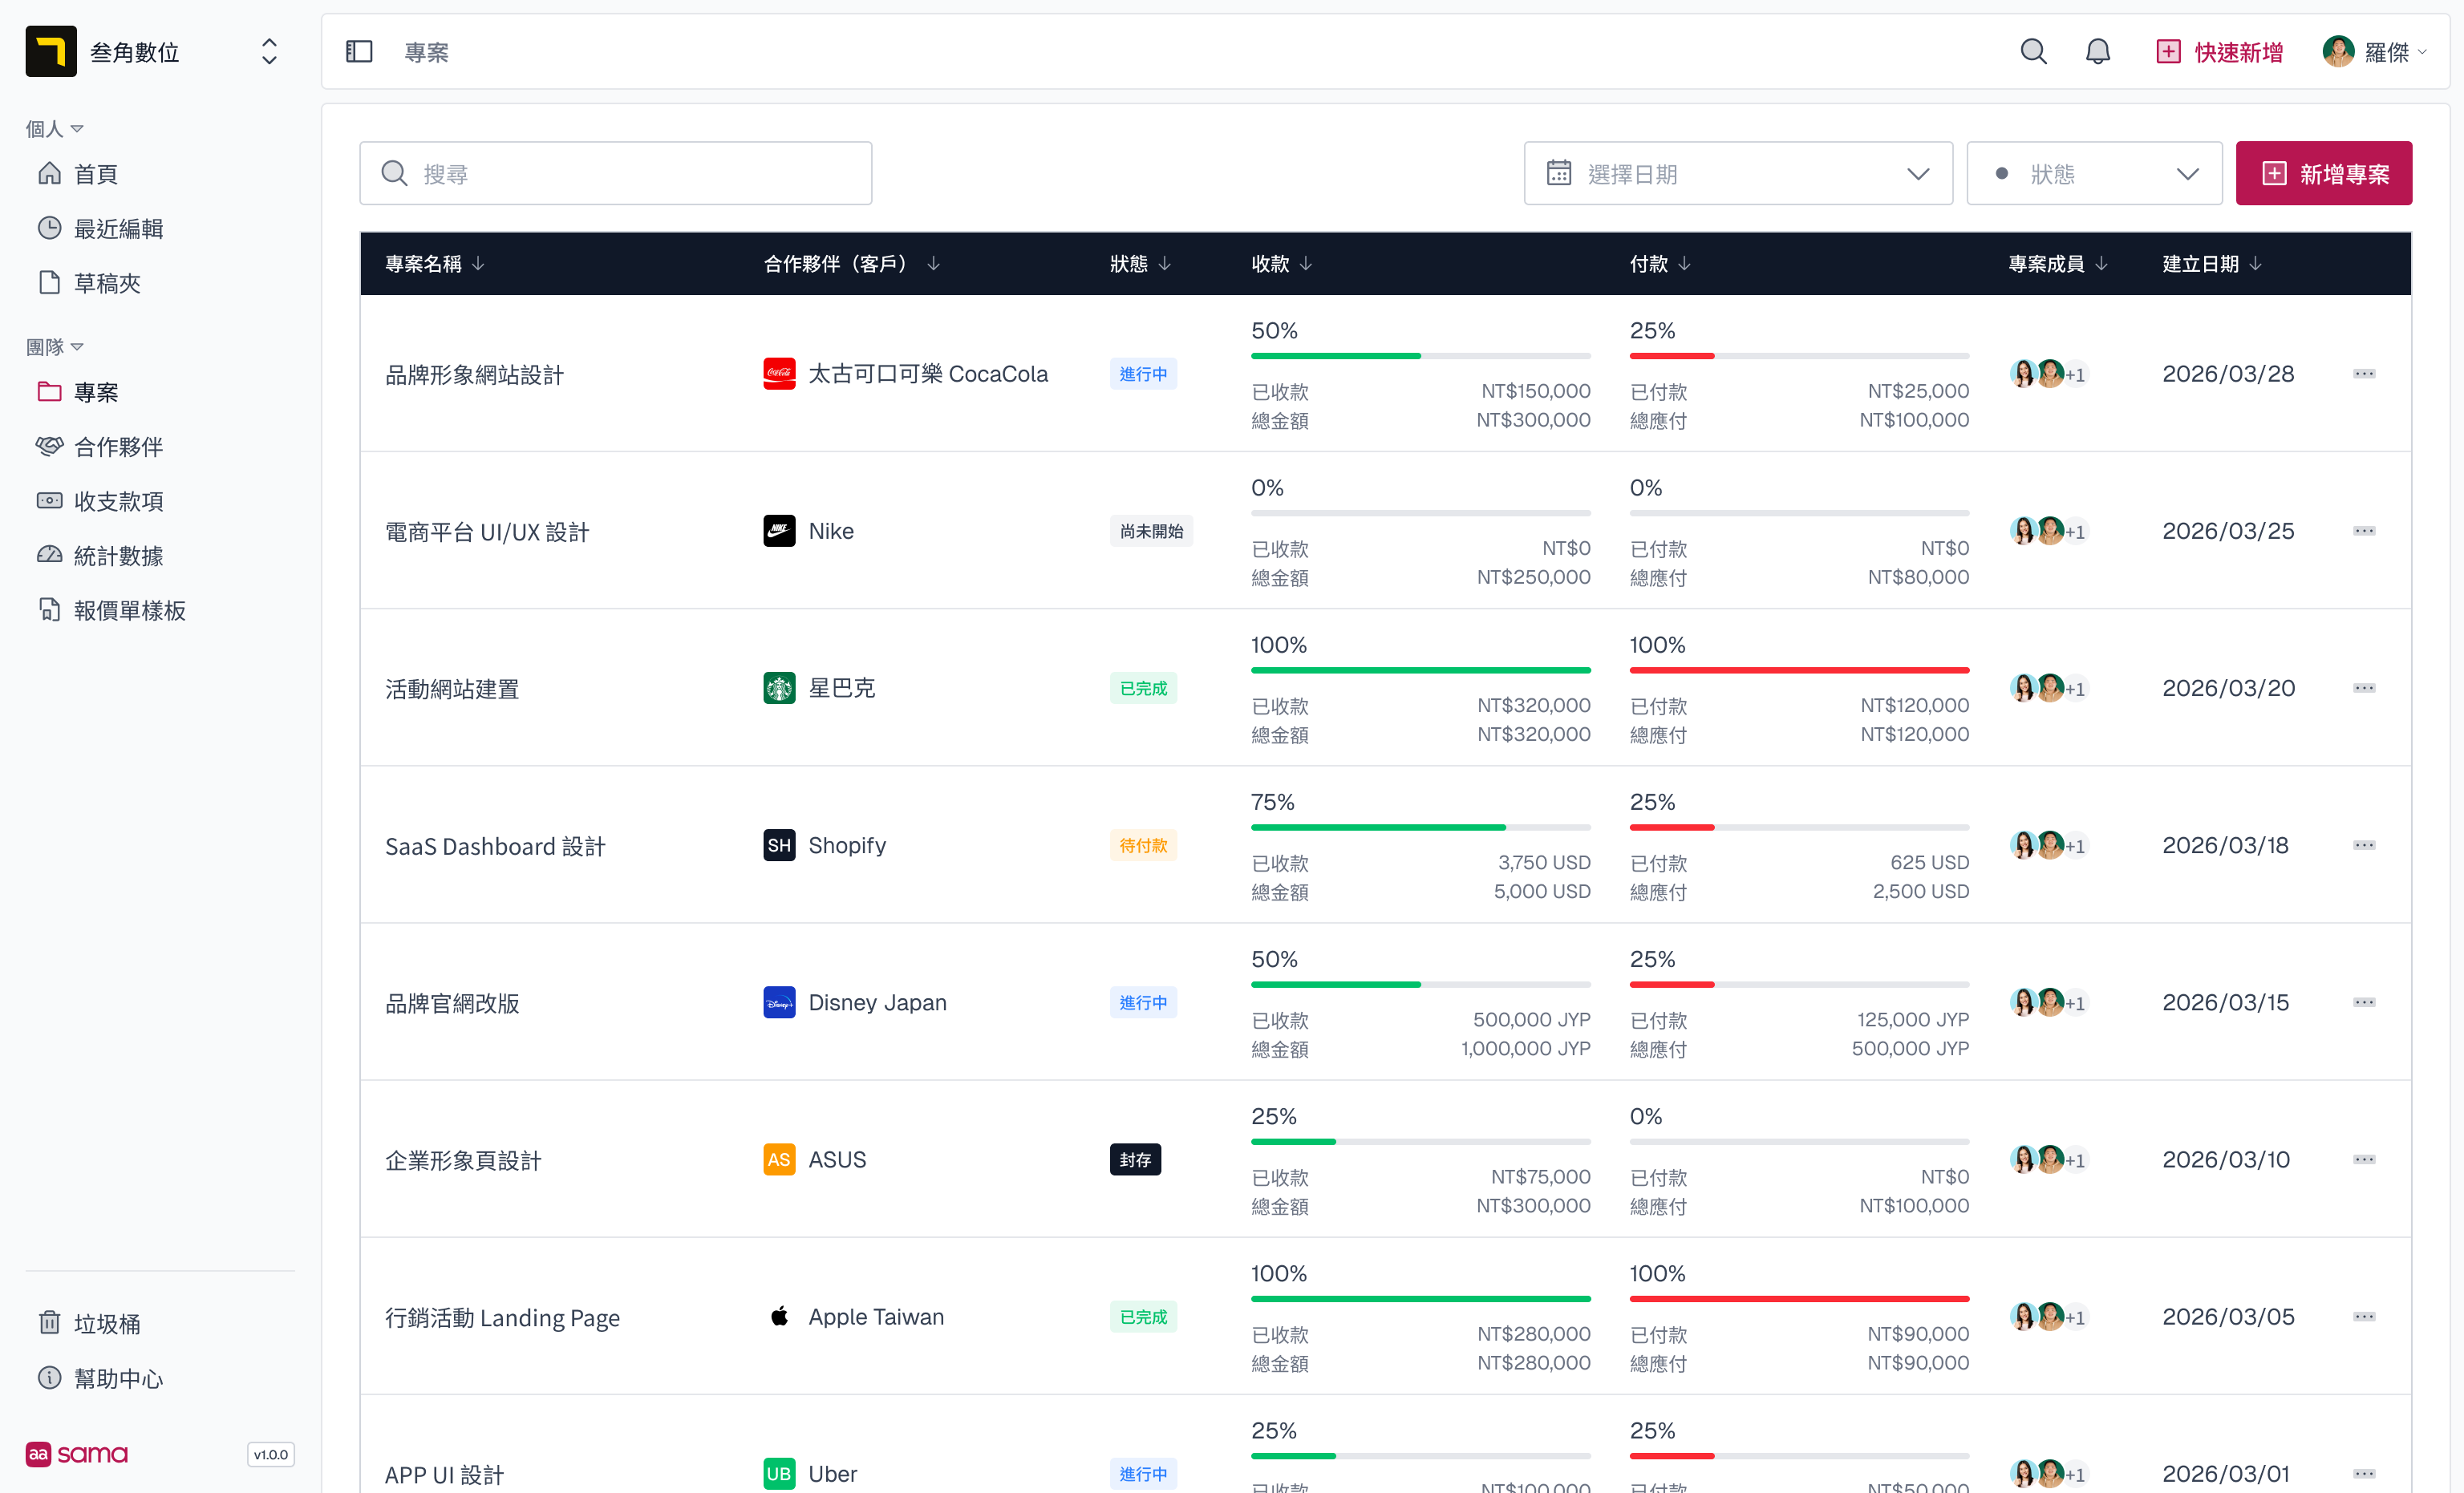Open more options for 活動網站建置 row
Image resolution: width=2464 pixels, height=1493 pixels.
pos(2364,688)
